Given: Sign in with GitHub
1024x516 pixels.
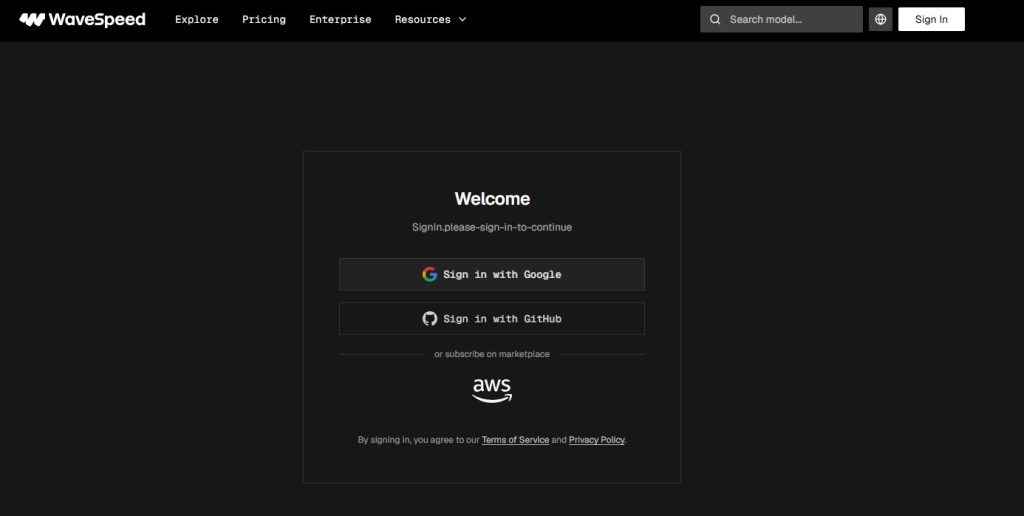Looking at the screenshot, I should click(x=492, y=319).
